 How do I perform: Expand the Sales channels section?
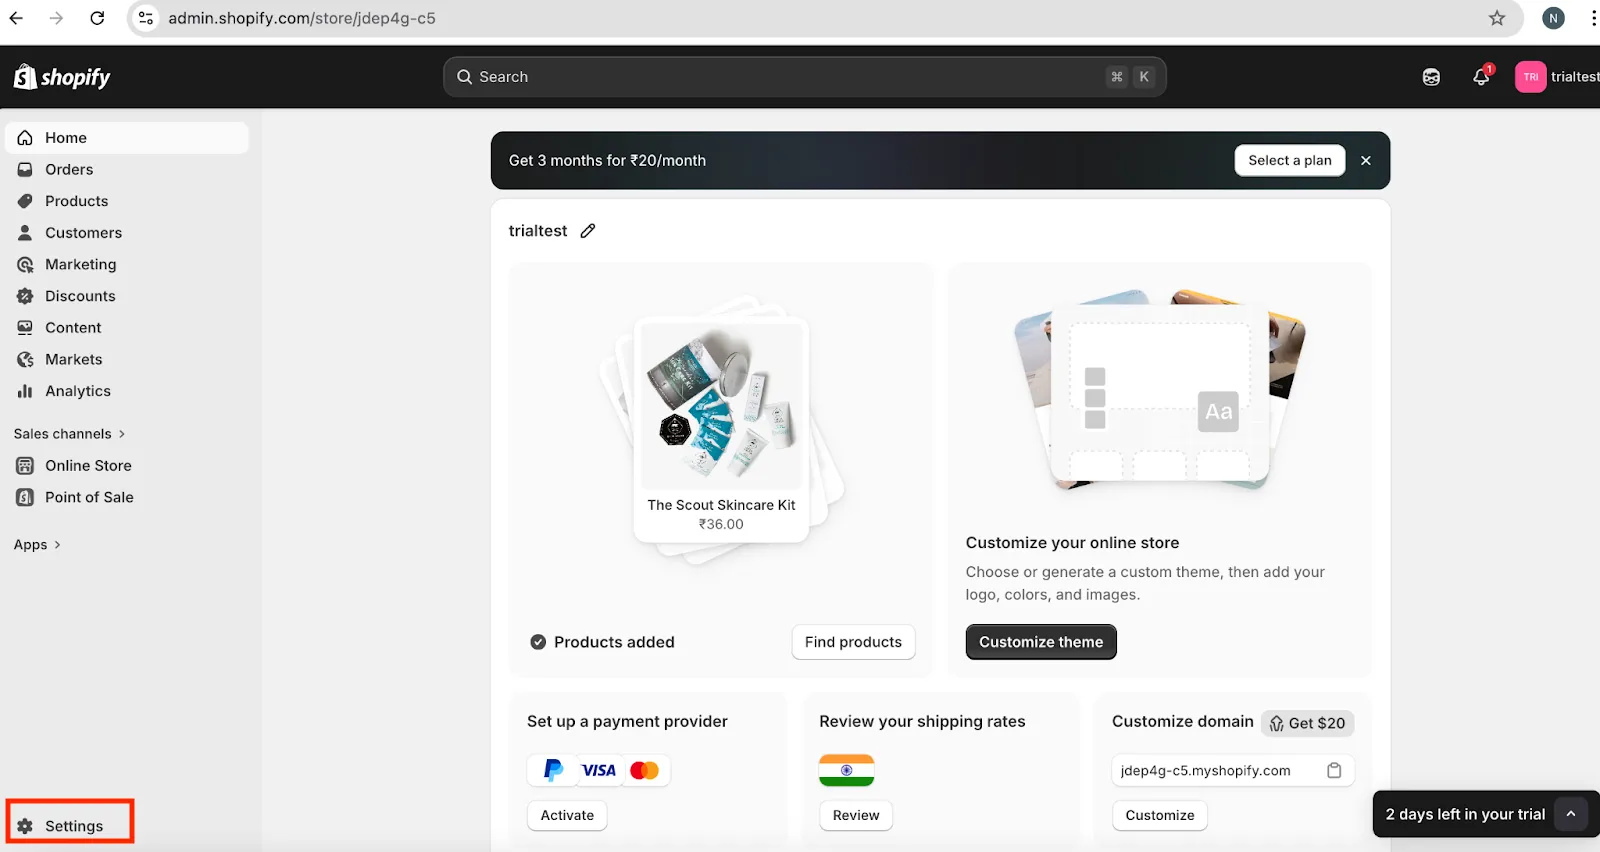click(x=70, y=434)
